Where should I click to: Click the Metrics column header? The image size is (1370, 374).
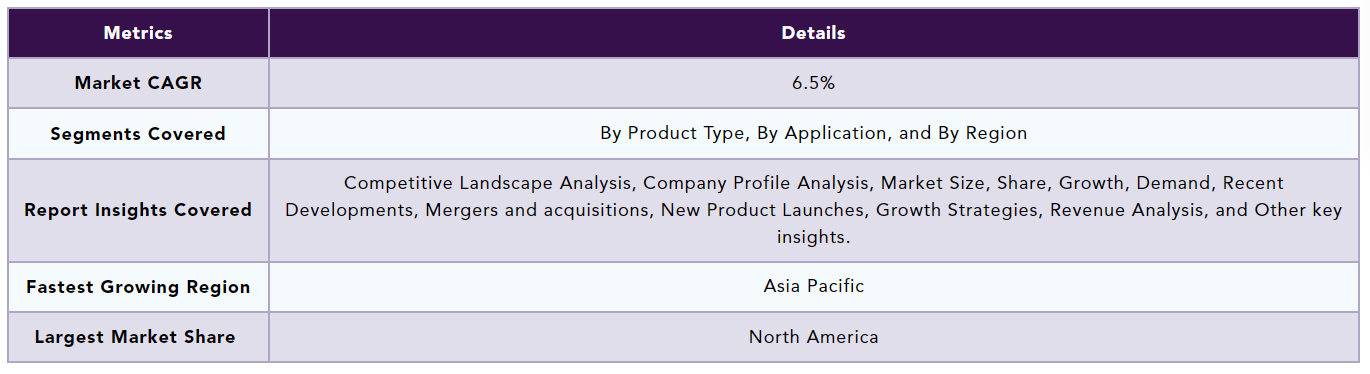pos(138,33)
